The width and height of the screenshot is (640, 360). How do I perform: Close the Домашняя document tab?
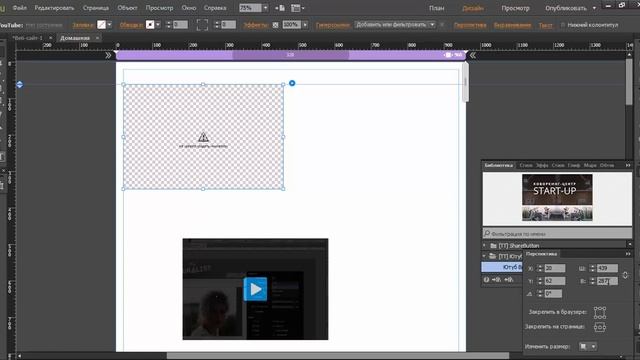click(97, 38)
